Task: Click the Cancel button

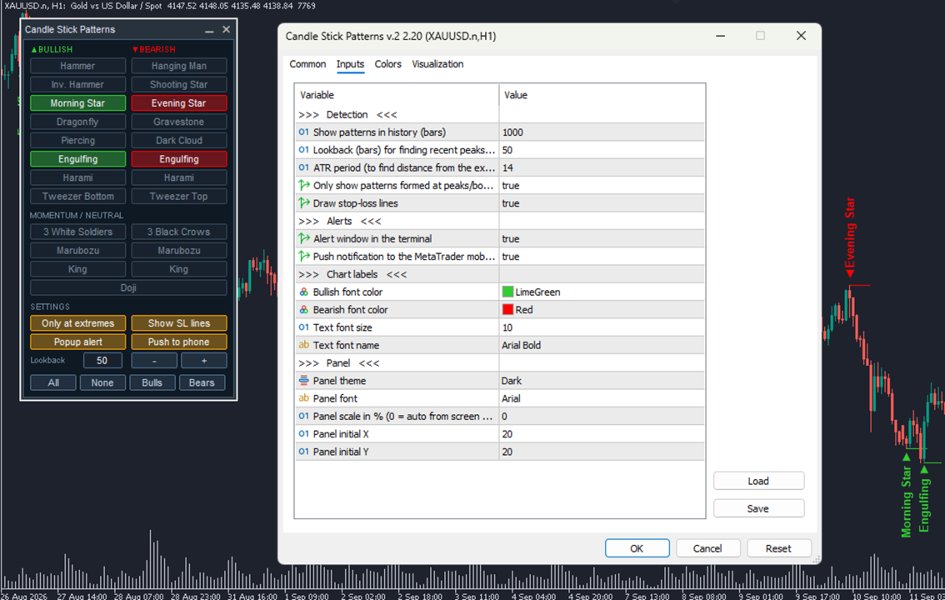Action: pyautogui.click(x=708, y=549)
